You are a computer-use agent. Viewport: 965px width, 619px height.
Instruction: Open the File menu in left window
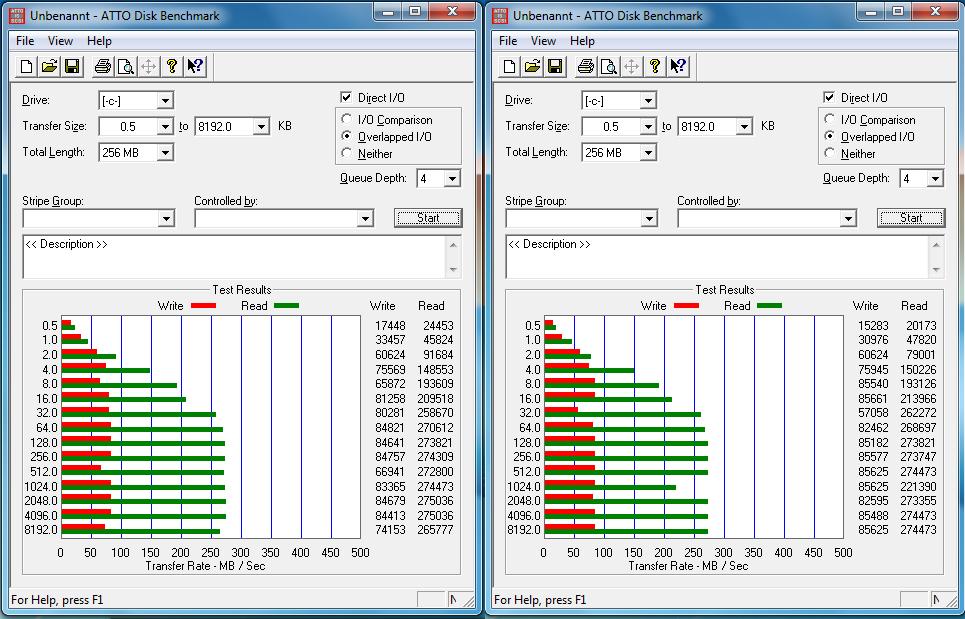pos(25,41)
